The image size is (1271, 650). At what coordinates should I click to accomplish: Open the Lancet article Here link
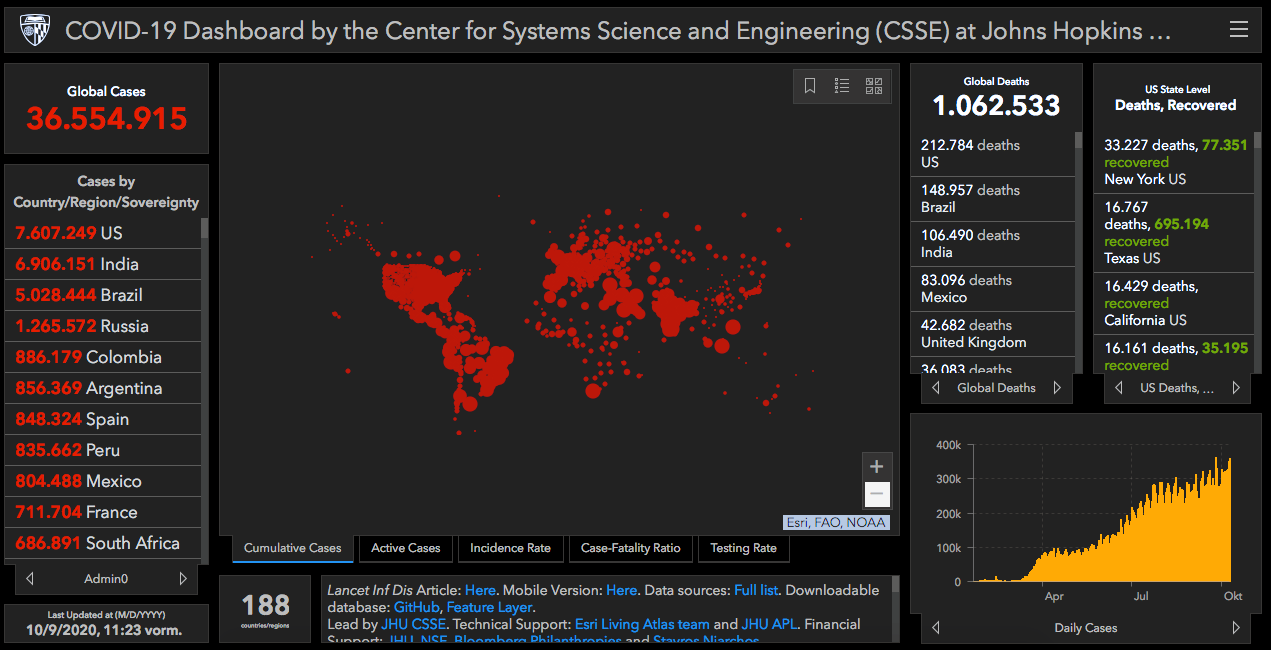[480, 590]
